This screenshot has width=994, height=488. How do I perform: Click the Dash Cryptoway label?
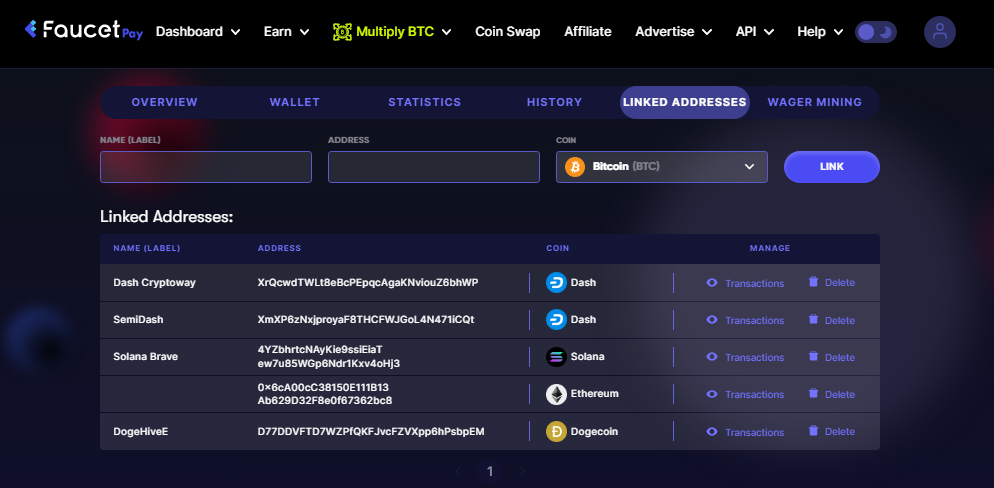click(x=155, y=283)
